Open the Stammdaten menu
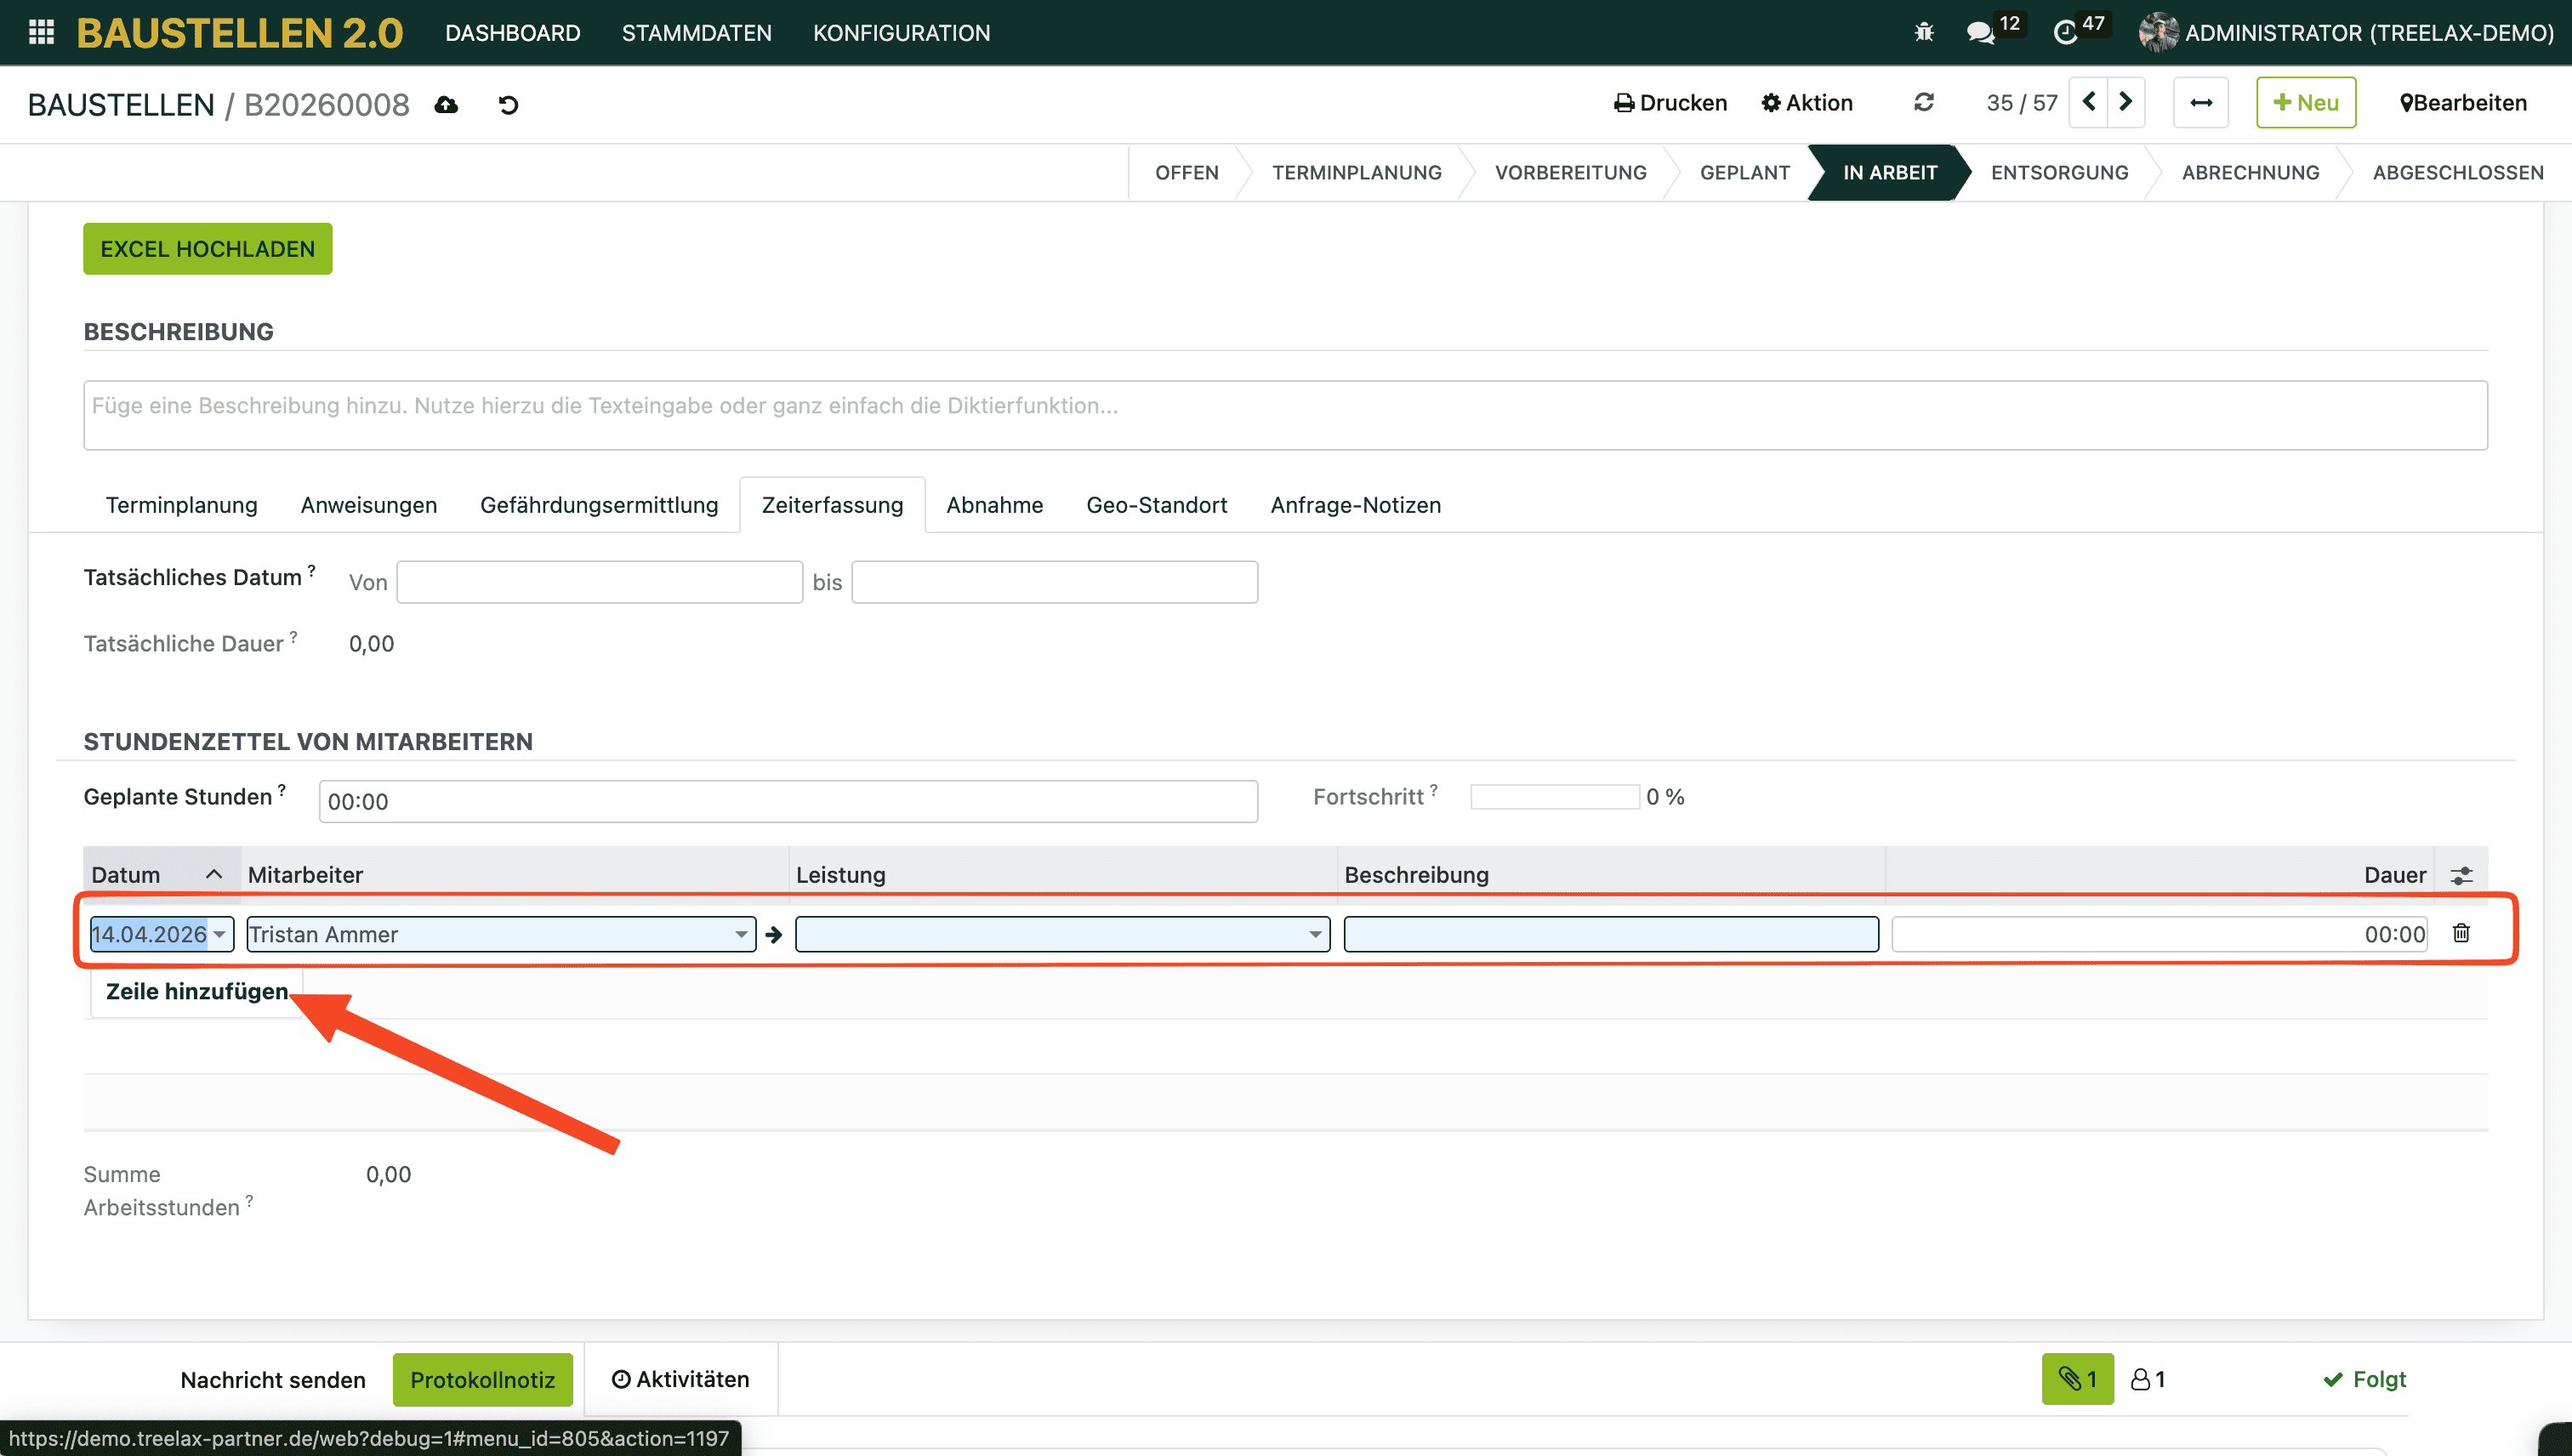This screenshot has width=2572, height=1456. pos(696,32)
